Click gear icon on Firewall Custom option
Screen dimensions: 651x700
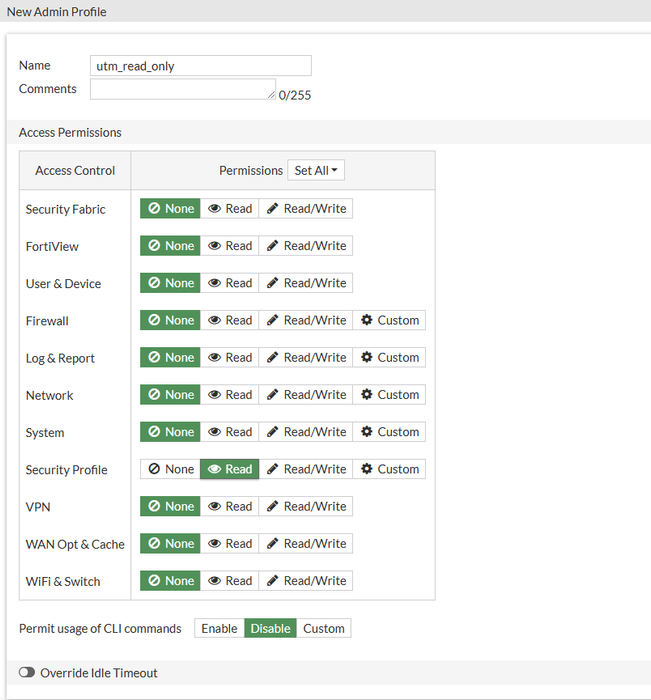367,321
